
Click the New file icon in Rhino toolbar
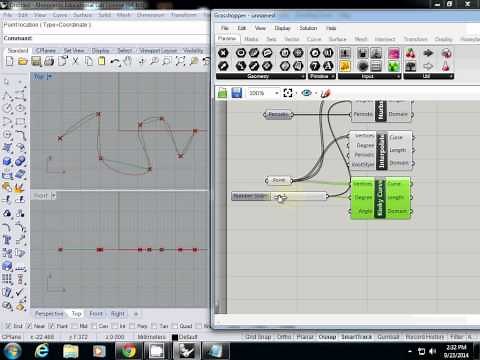pos(10,61)
